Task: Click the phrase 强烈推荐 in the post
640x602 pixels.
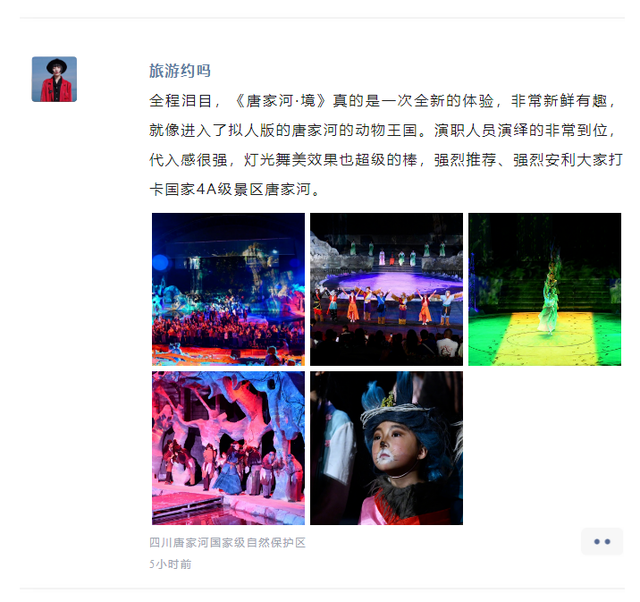Action: click(x=465, y=160)
